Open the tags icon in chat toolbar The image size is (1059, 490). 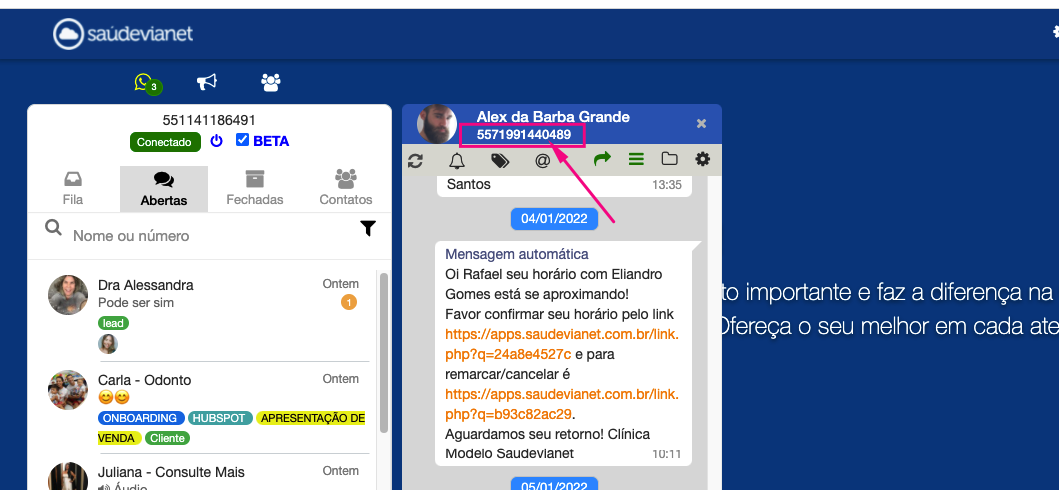point(500,161)
